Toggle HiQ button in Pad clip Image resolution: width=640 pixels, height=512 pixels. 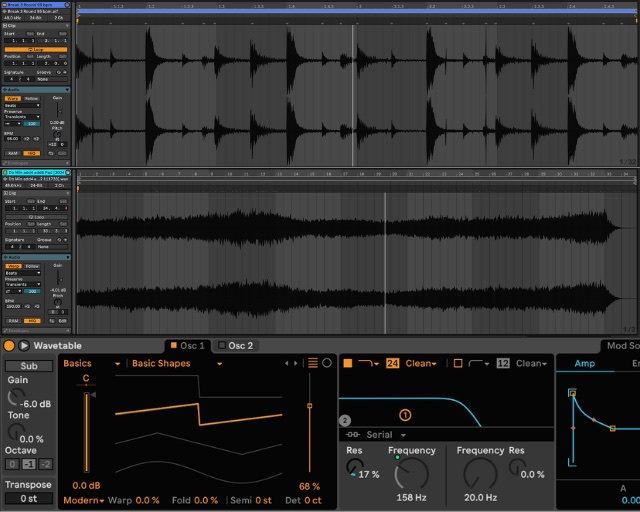click(x=32, y=321)
